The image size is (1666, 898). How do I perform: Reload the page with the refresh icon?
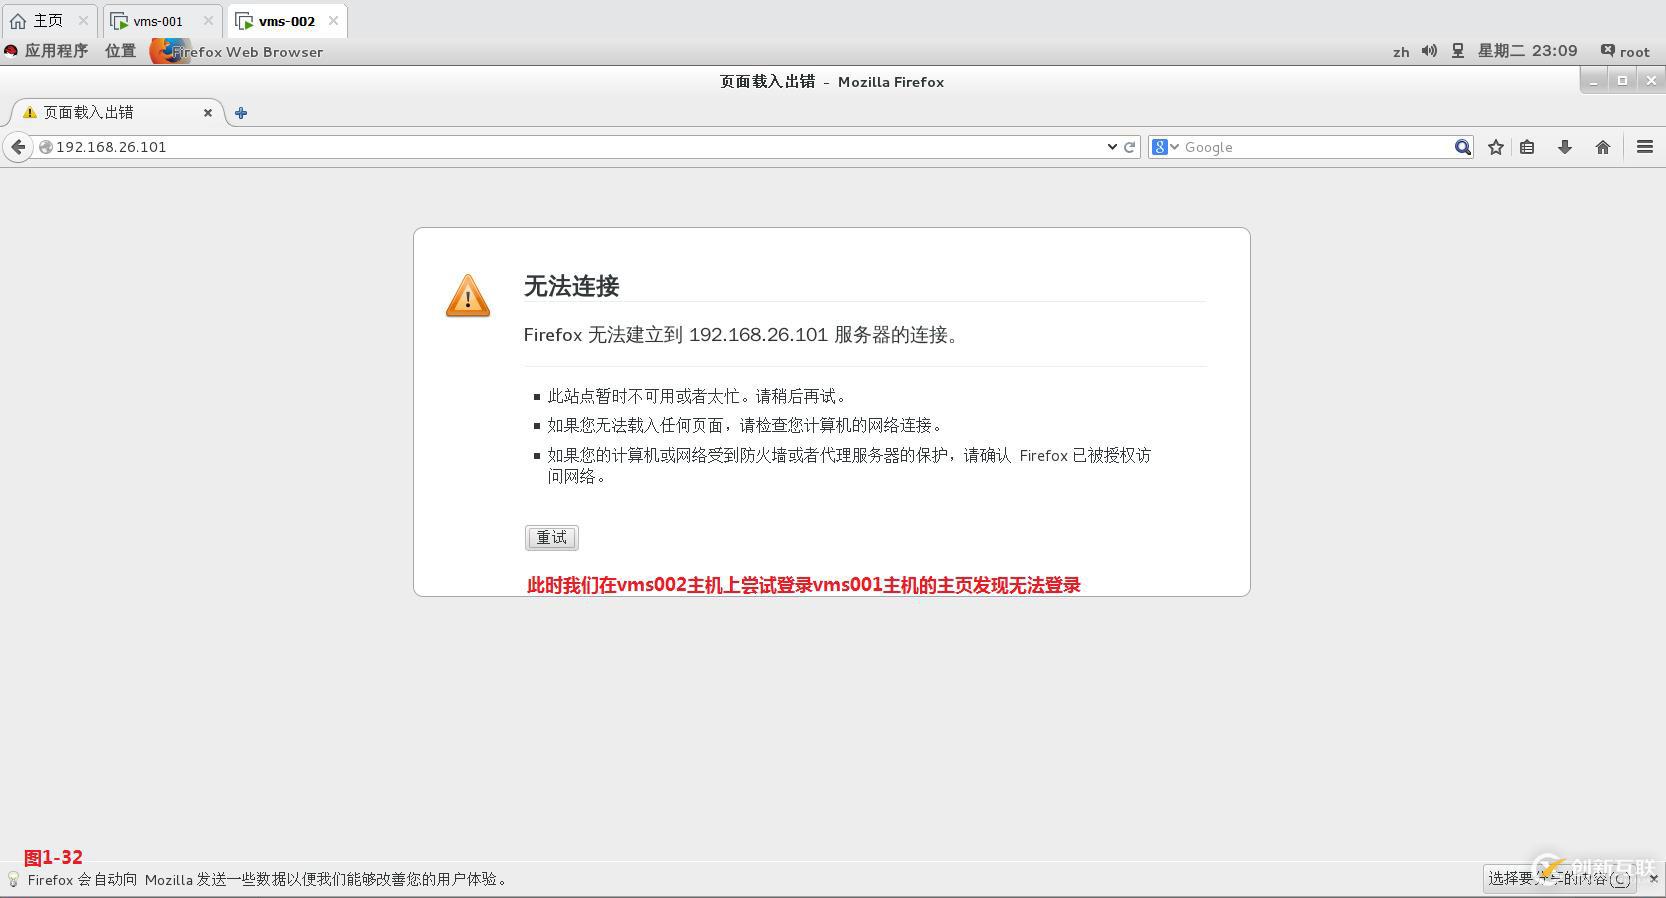[1130, 147]
